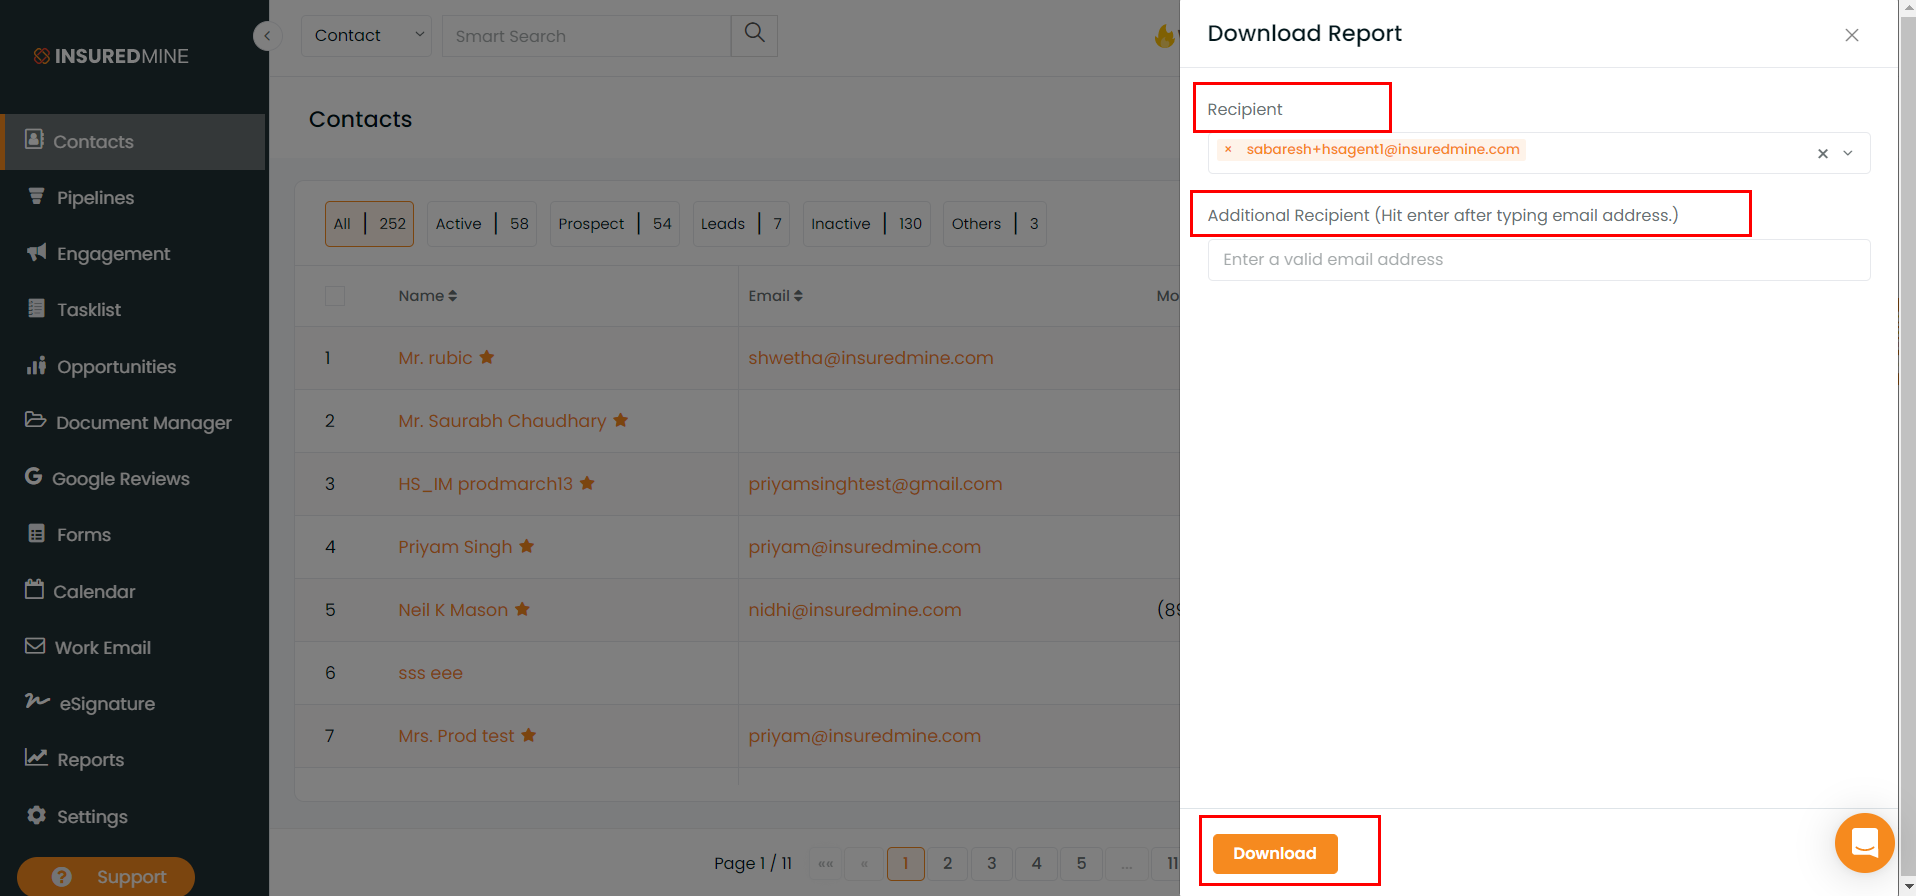Image resolution: width=1916 pixels, height=896 pixels.
Task: Click star next to Neil K Mason
Action: (x=522, y=609)
